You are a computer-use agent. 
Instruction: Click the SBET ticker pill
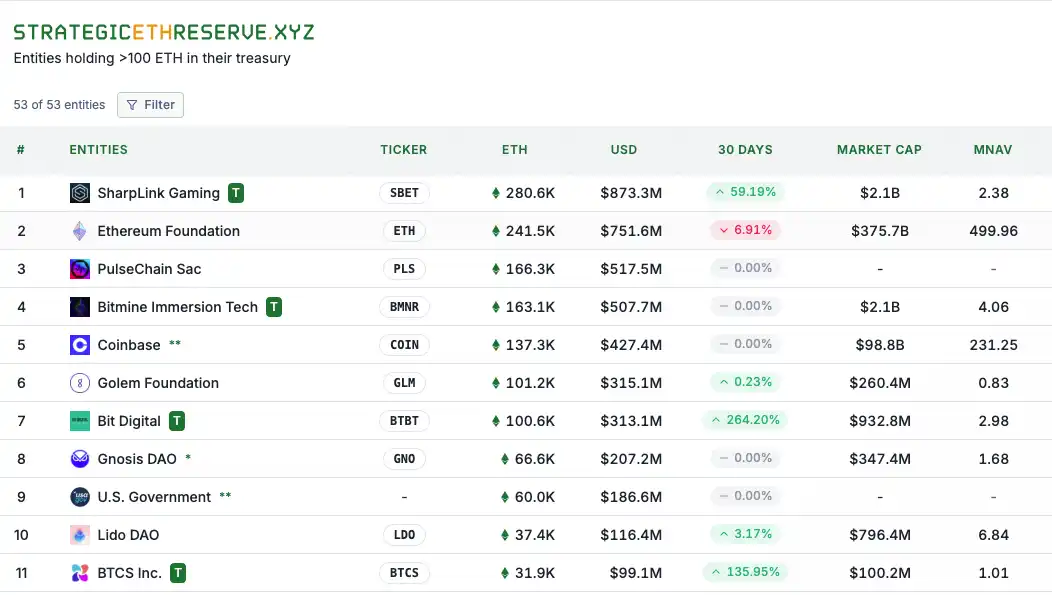click(404, 193)
